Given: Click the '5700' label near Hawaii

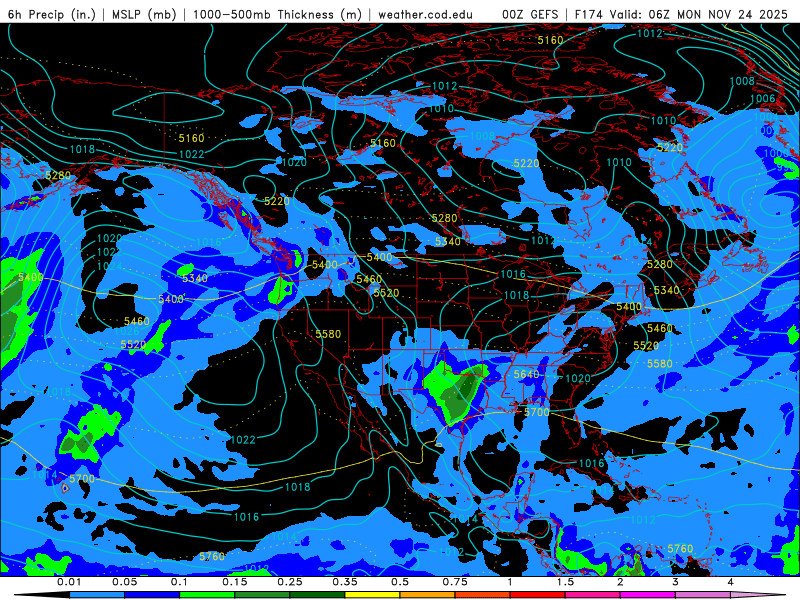Looking at the screenshot, I should click(x=82, y=479).
